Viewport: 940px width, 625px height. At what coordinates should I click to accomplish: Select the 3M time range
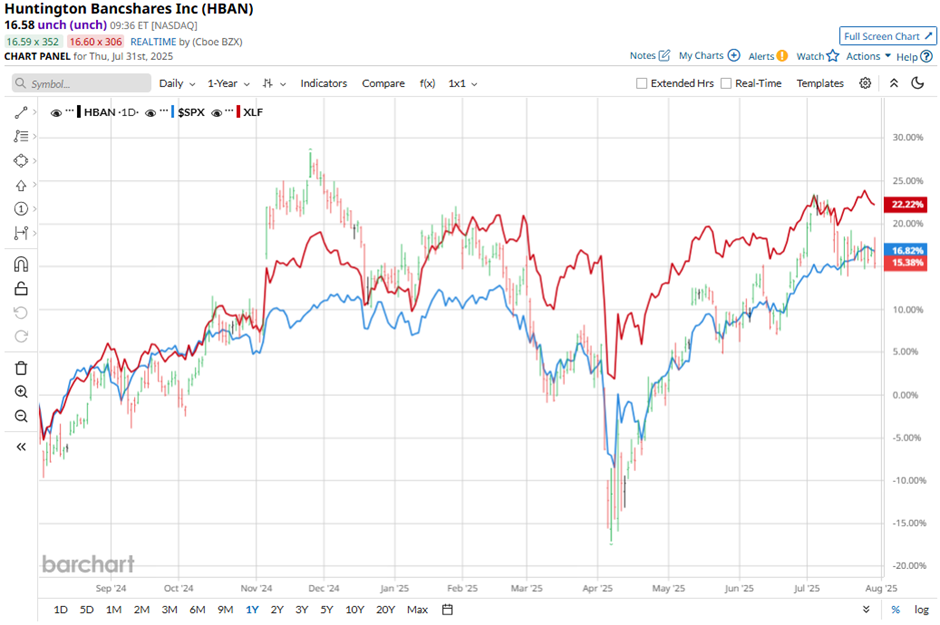tap(170, 609)
